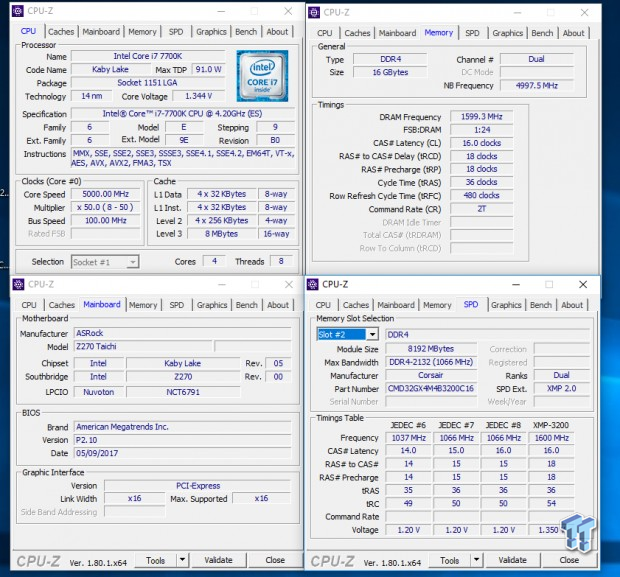Minimize the SPD CPU-Z window
This screenshot has height=577, width=620.
pyautogui.click(x=516, y=284)
